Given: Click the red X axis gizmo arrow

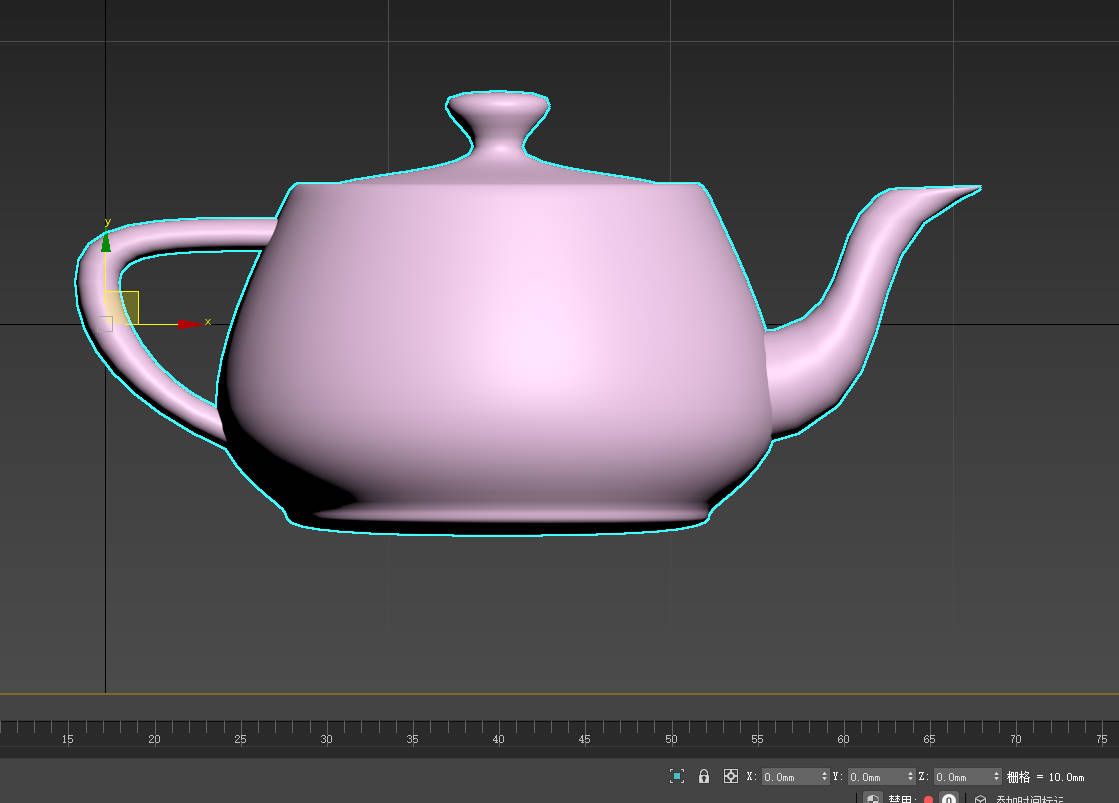Looking at the screenshot, I should (190, 324).
